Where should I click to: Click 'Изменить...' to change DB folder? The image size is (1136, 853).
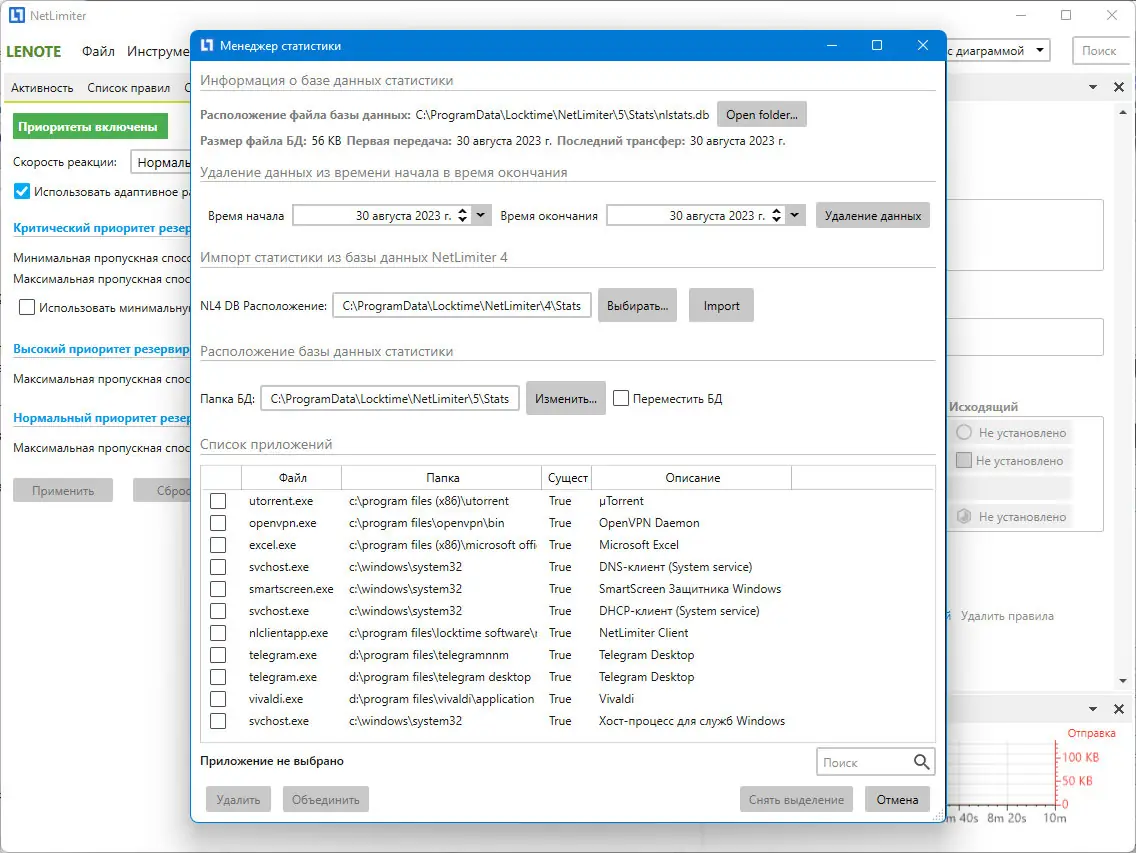tap(566, 399)
